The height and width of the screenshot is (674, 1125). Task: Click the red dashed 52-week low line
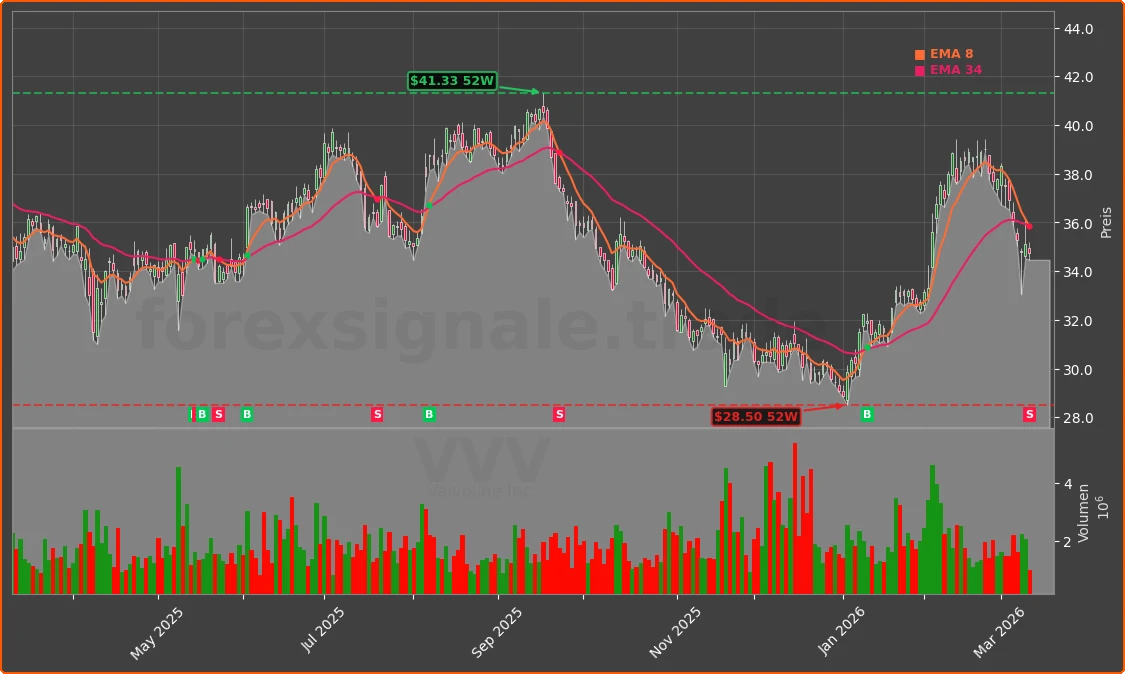(650, 405)
